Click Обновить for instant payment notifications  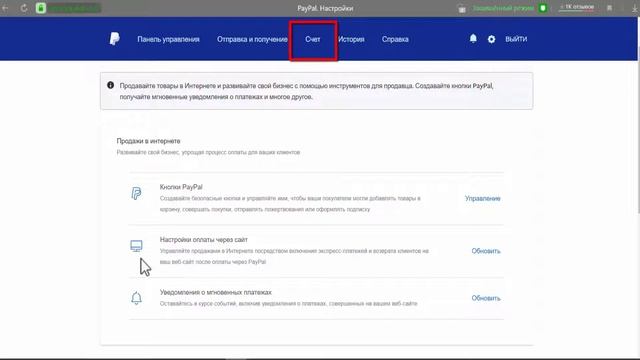pyautogui.click(x=486, y=298)
